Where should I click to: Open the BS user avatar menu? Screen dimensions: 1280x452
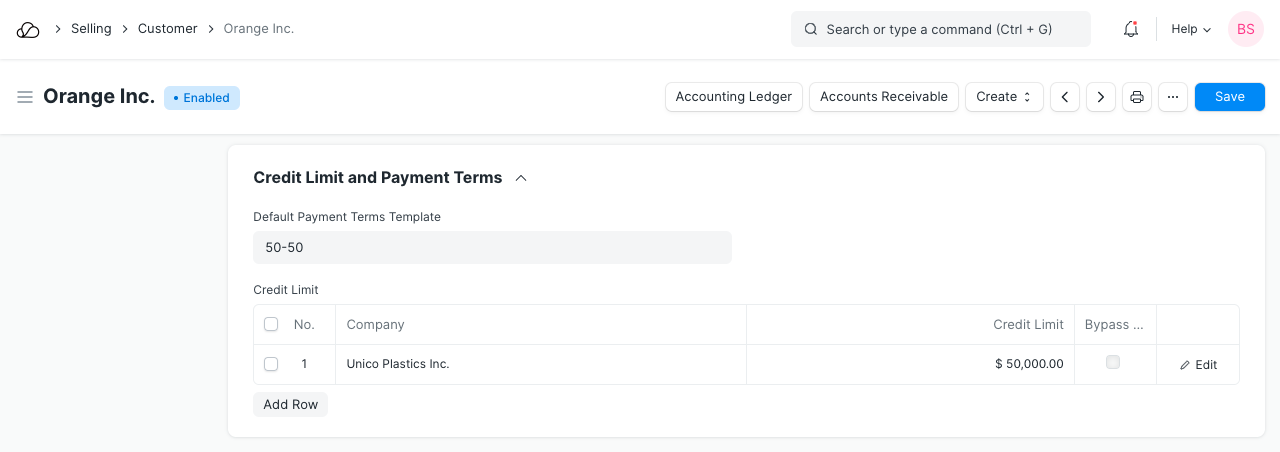click(1246, 30)
